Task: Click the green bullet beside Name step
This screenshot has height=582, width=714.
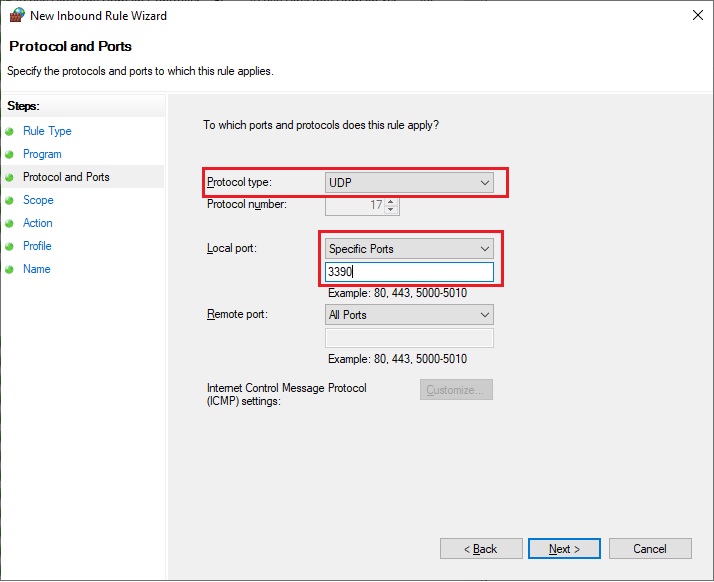Action: pyautogui.click(x=10, y=270)
